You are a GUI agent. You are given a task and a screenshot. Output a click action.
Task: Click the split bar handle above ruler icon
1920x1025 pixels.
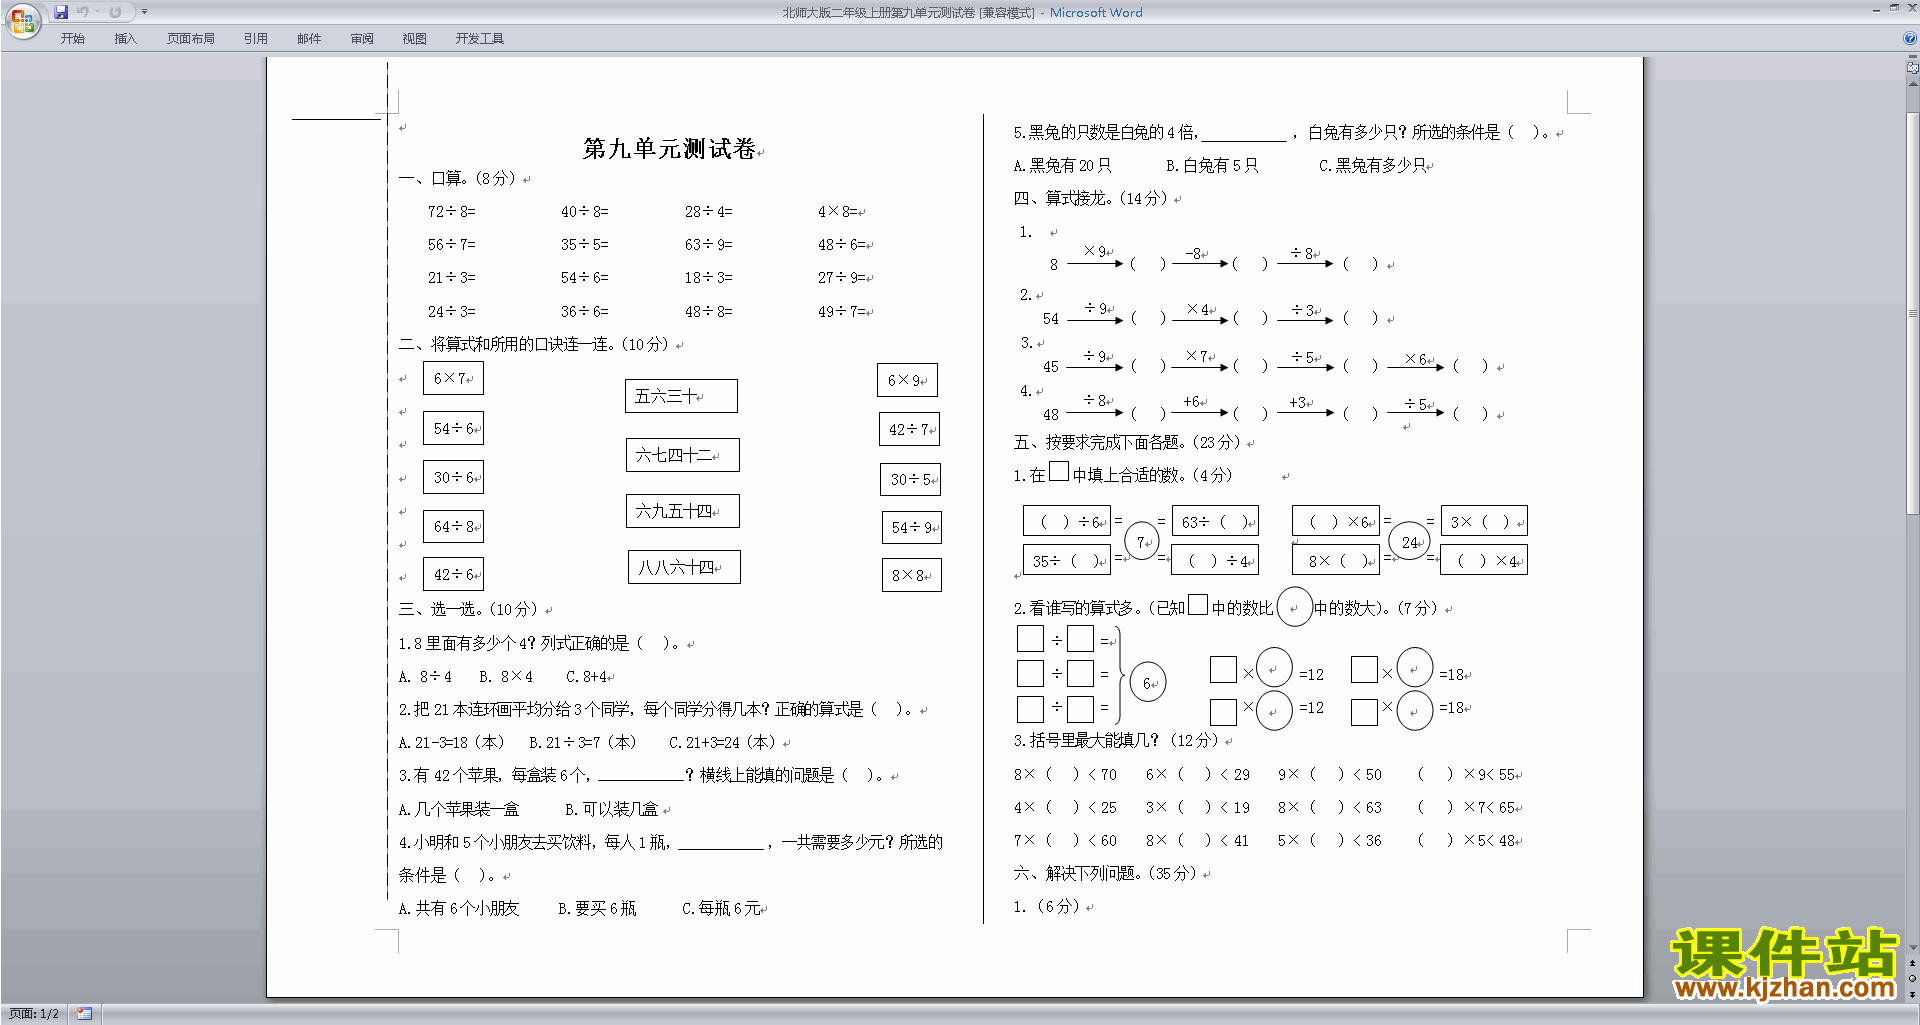coord(1913,57)
